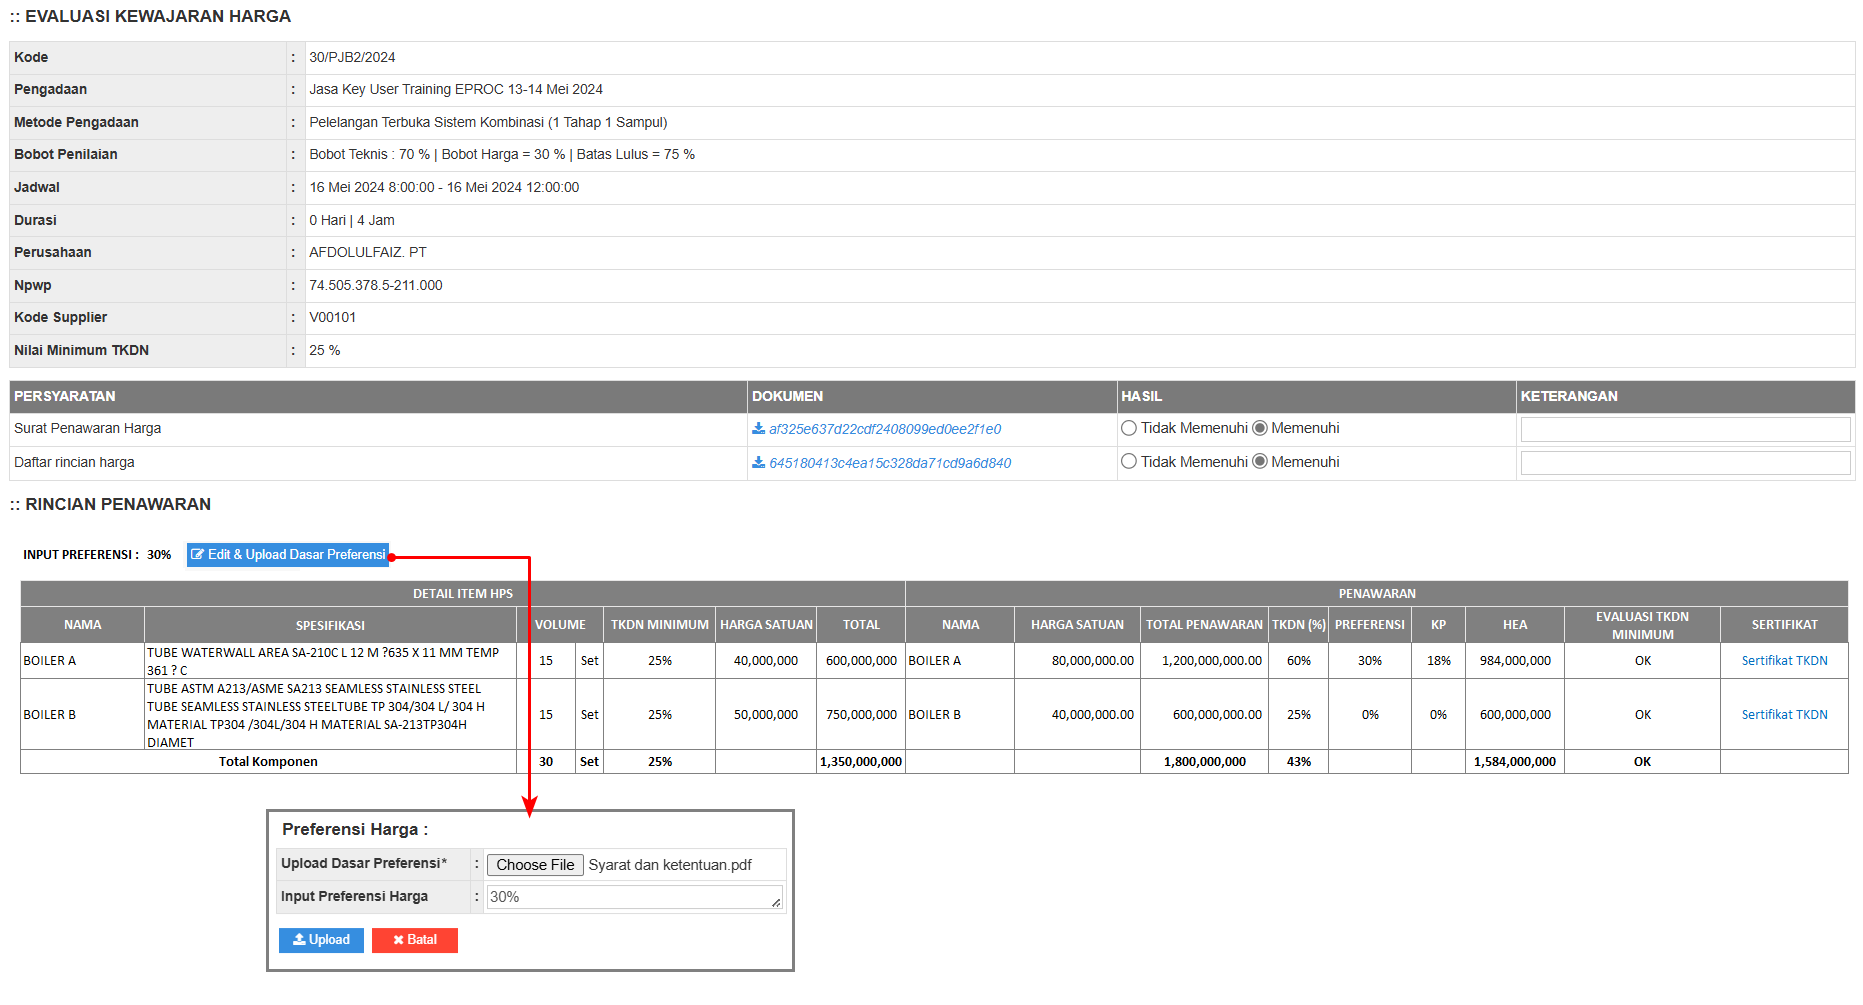This screenshot has width=1863, height=1005.
Task: Open the af325e637d22cdf2408099ed0ee2f1e0 document link
Action: coord(884,429)
